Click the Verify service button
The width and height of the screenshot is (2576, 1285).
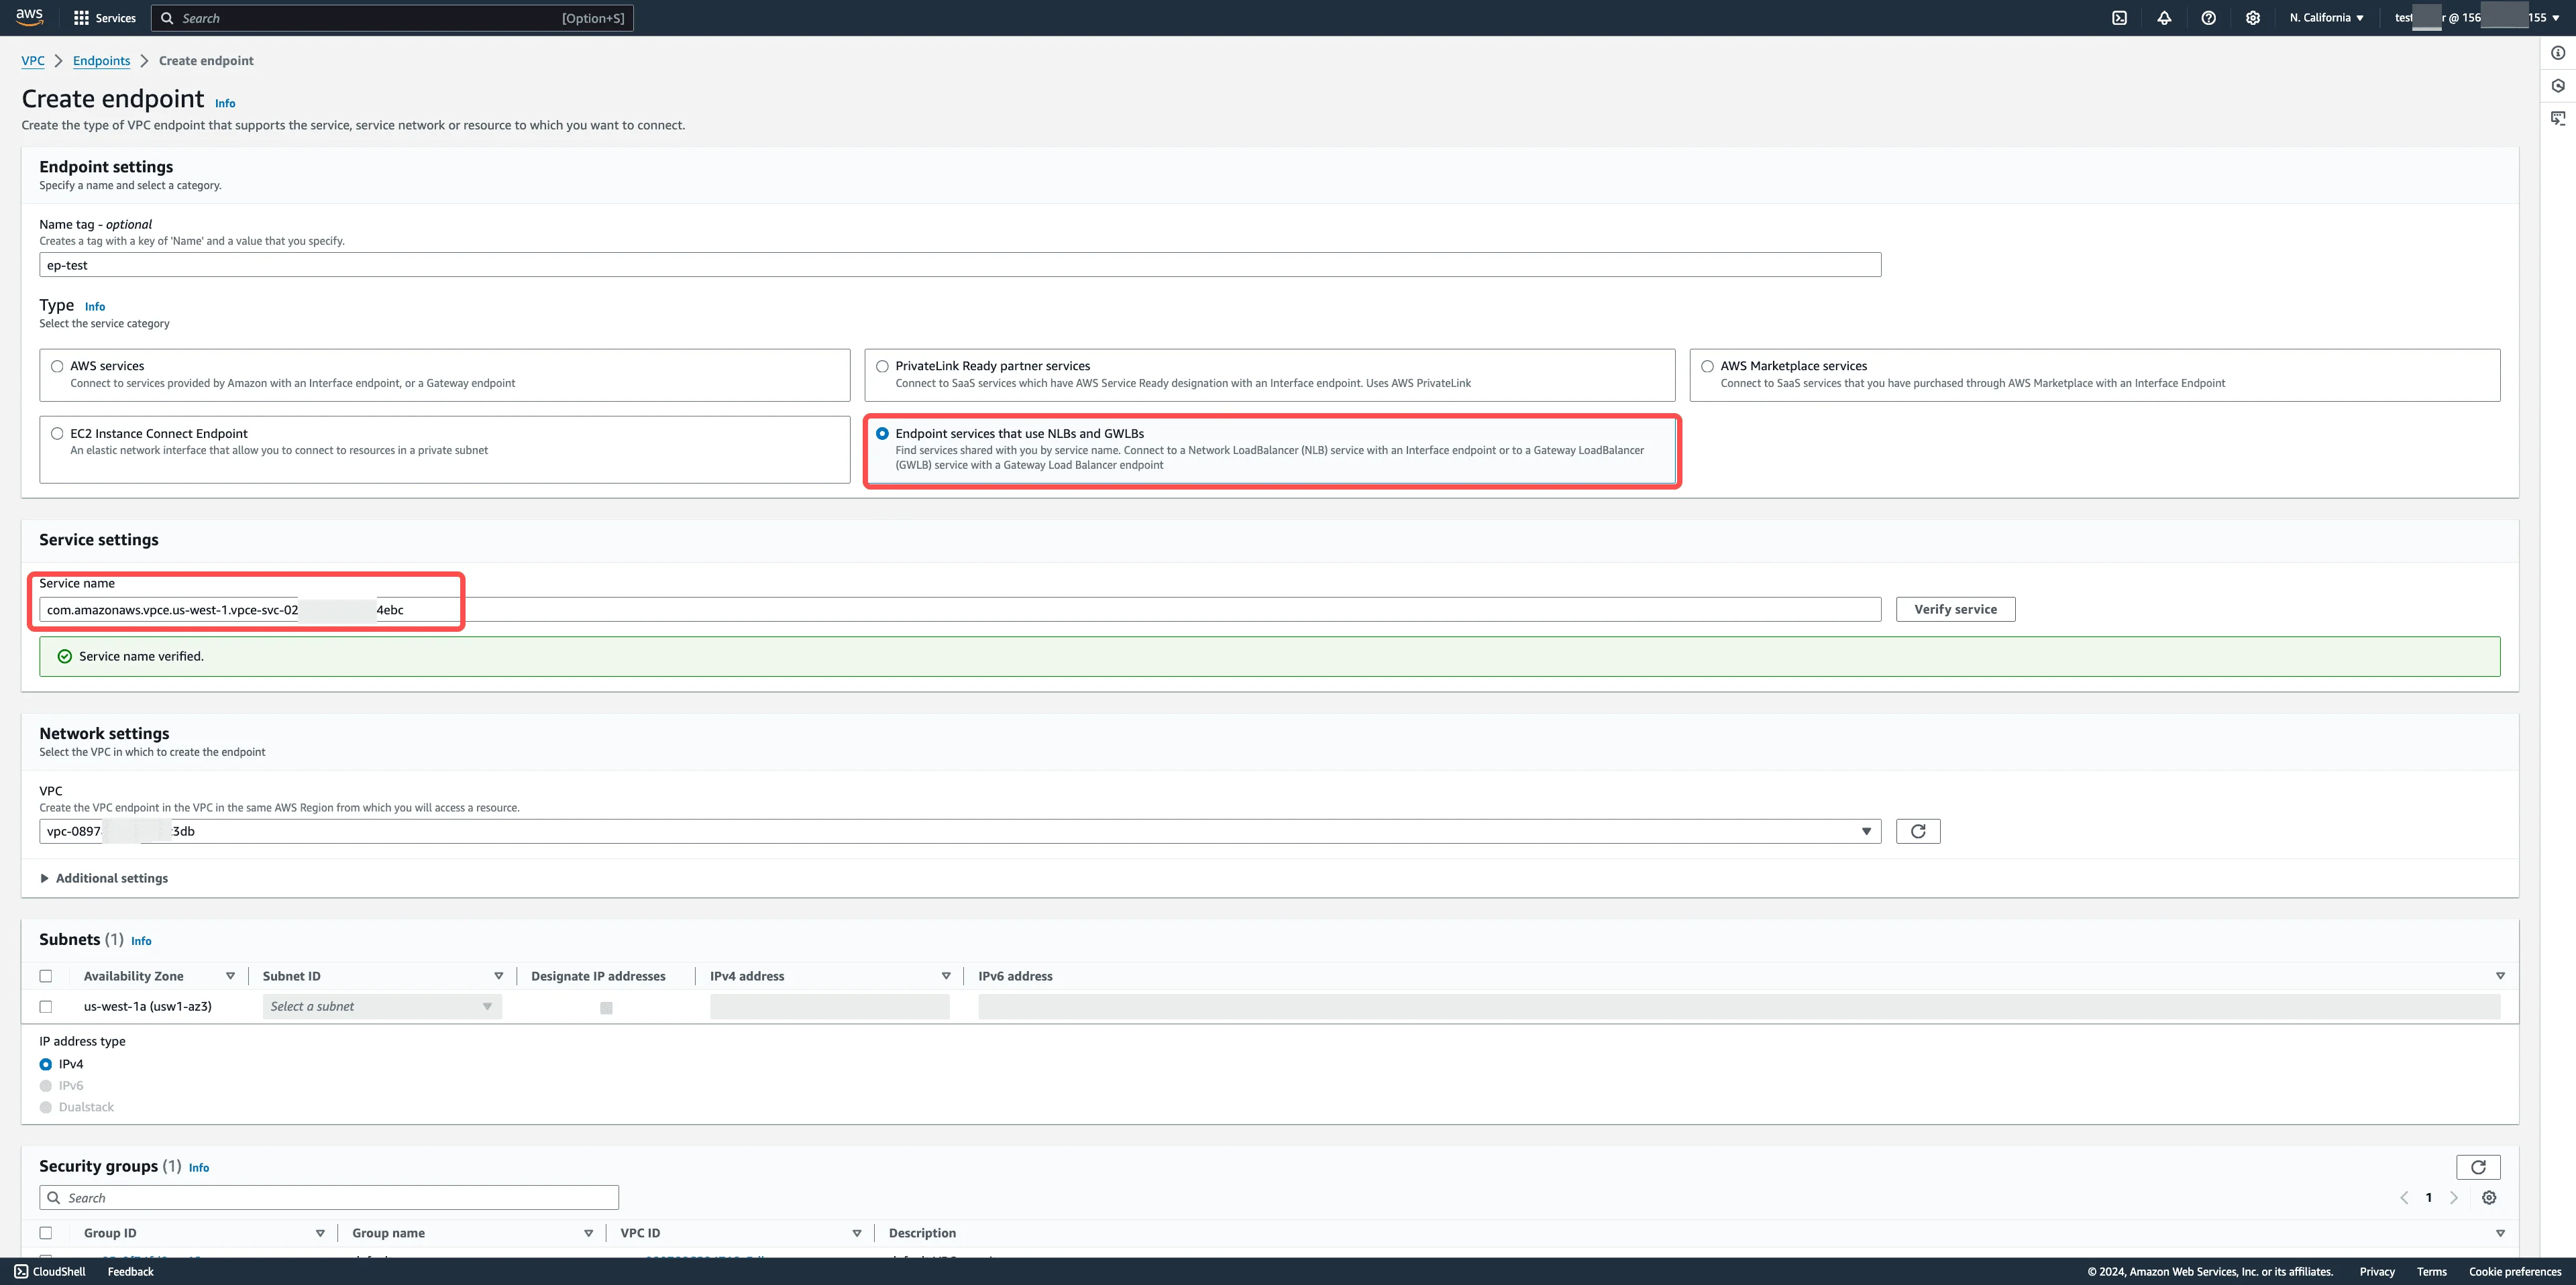pyautogui.click(x=1954, y=609)
